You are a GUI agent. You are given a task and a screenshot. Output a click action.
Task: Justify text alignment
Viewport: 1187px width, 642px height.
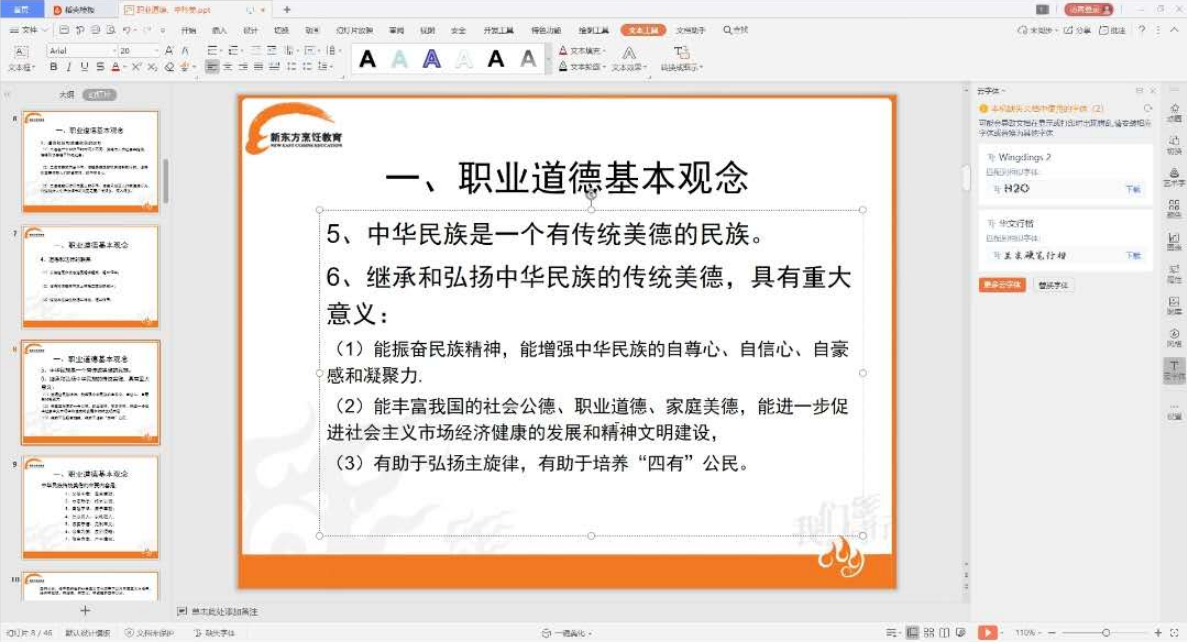click(x=258, y=67)
